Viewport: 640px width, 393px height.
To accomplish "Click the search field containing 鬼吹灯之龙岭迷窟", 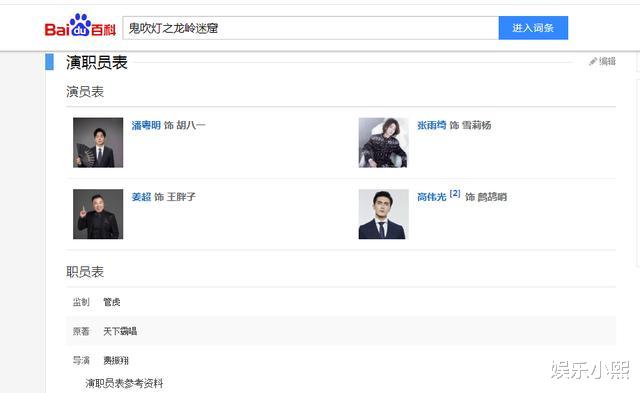I will (x=311, y=28).
